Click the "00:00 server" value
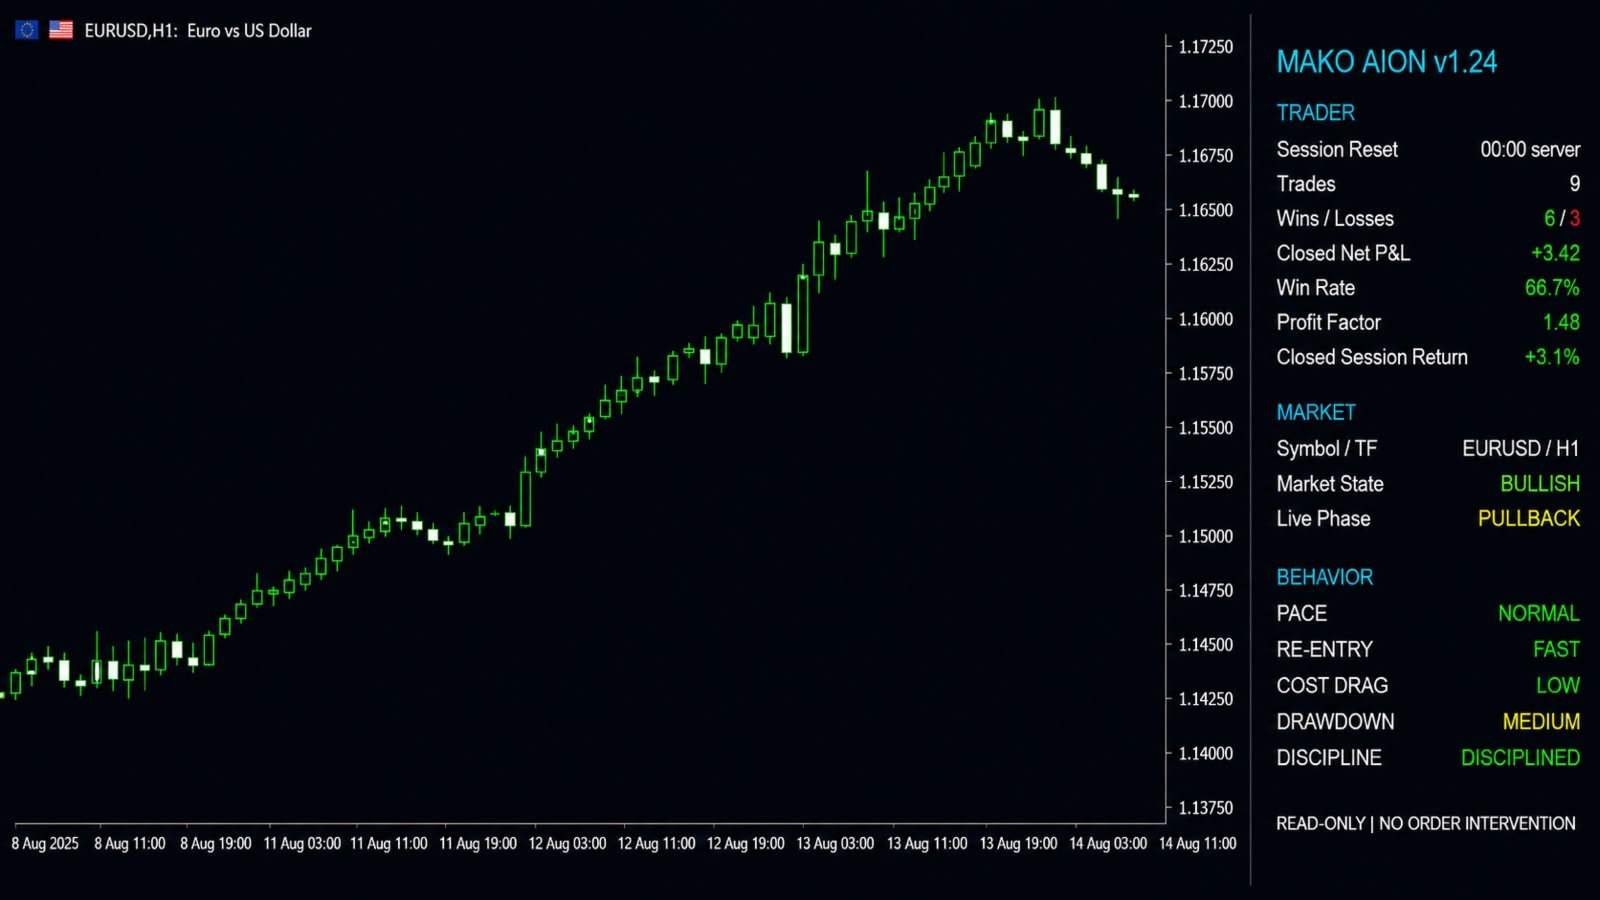 [x=1530, y=150]
